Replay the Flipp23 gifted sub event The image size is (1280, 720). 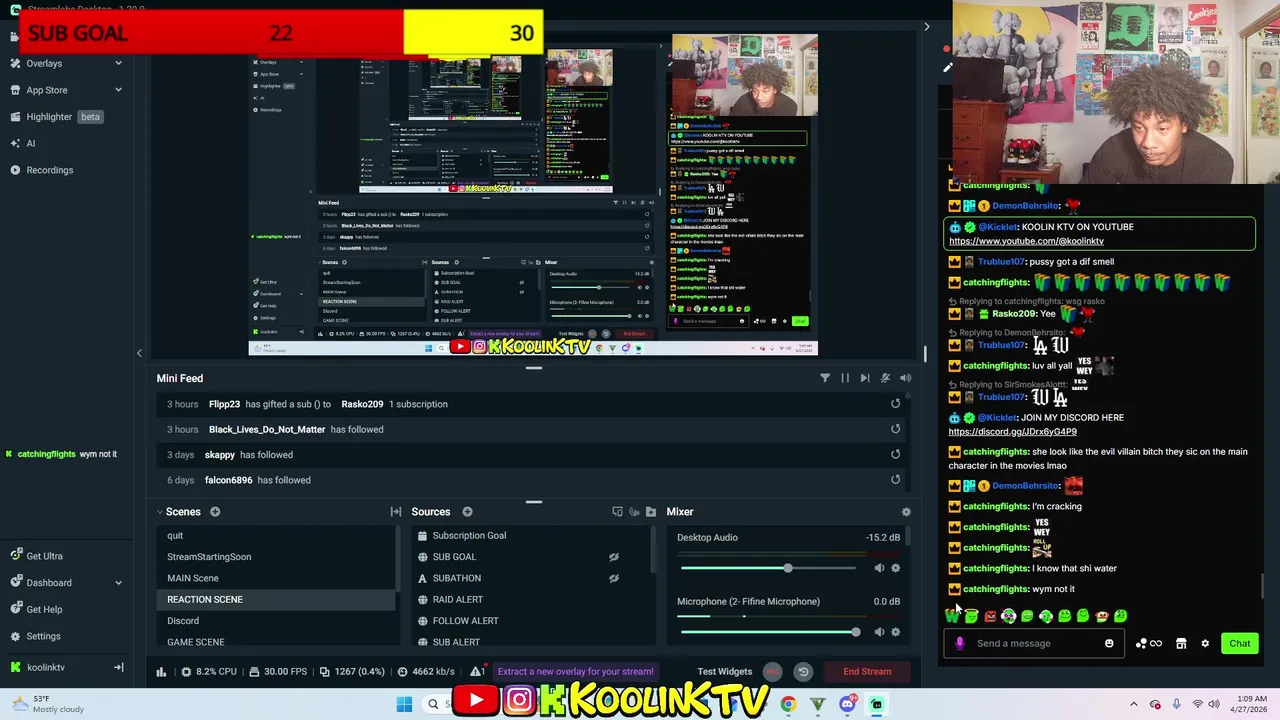(x=895, y=404)
